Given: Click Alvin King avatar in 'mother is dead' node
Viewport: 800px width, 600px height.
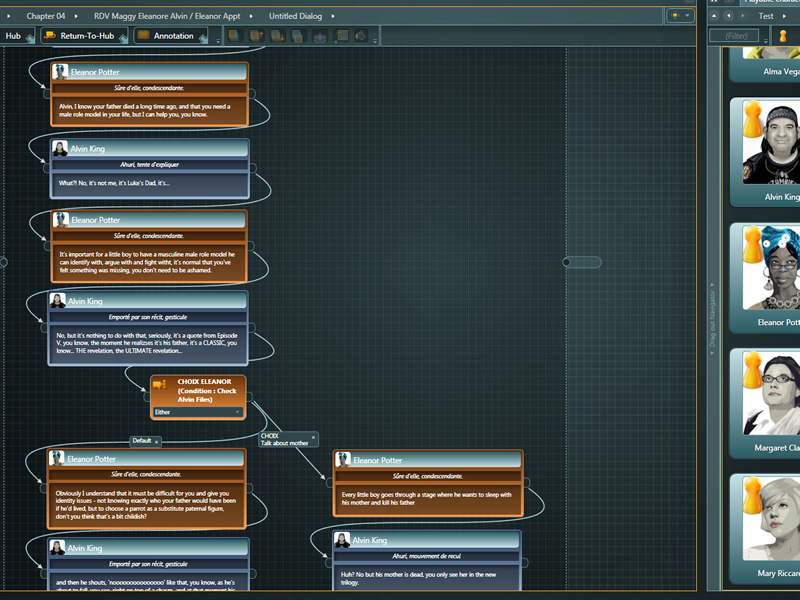Looking at the screenshot, I should 342,539.
